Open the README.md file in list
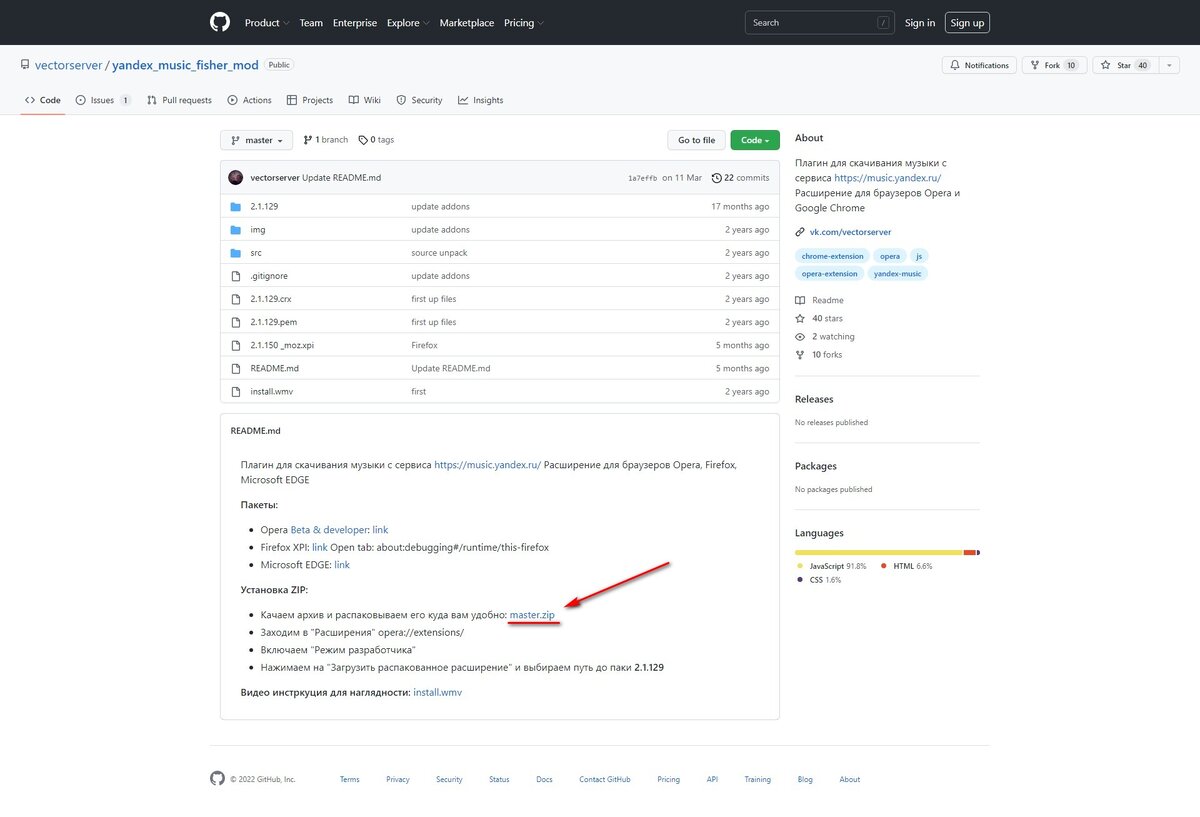 click(275, 368)
